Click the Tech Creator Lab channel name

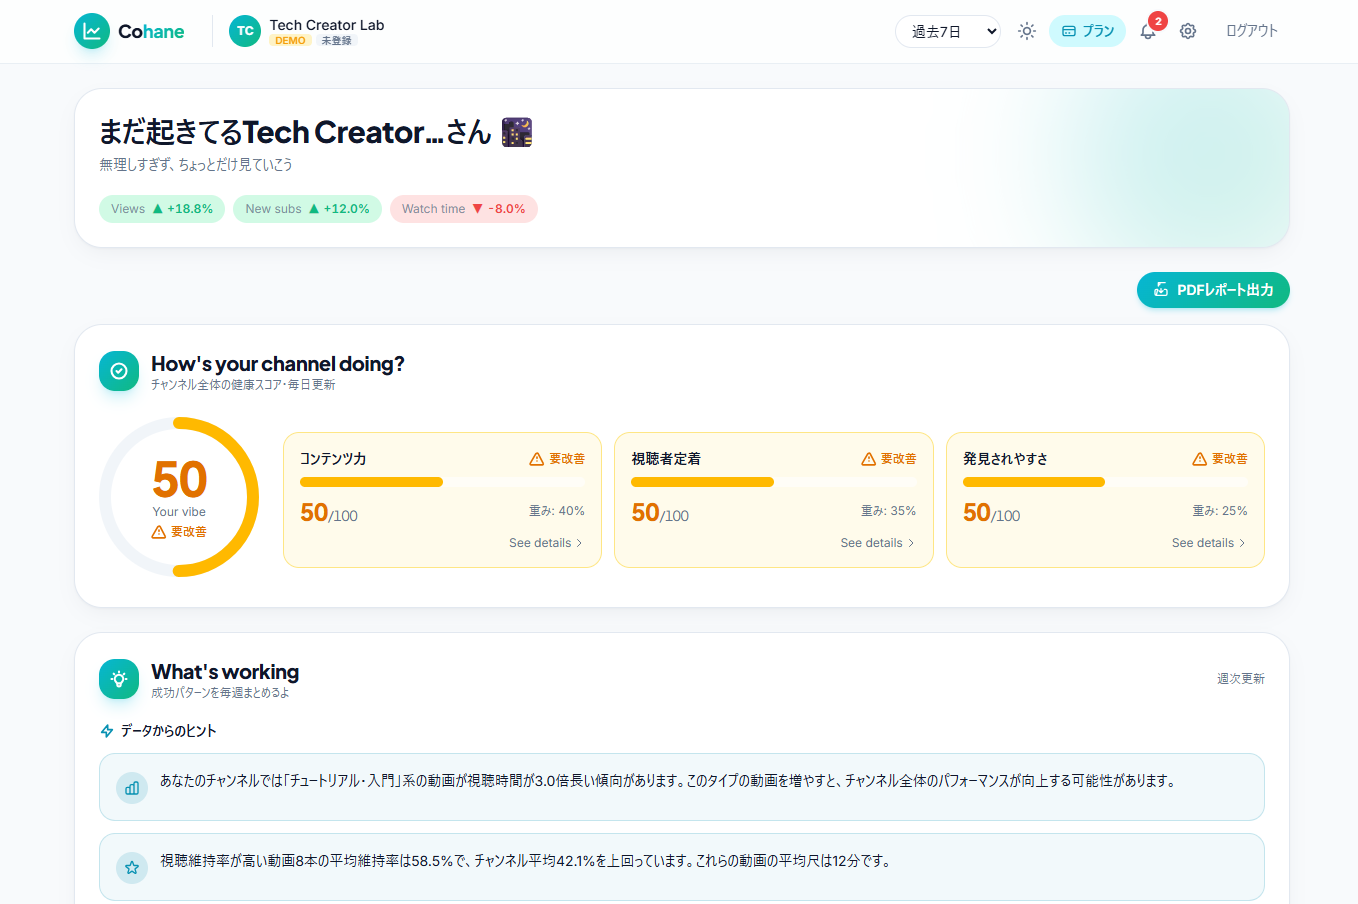click(x=327, y=25)
